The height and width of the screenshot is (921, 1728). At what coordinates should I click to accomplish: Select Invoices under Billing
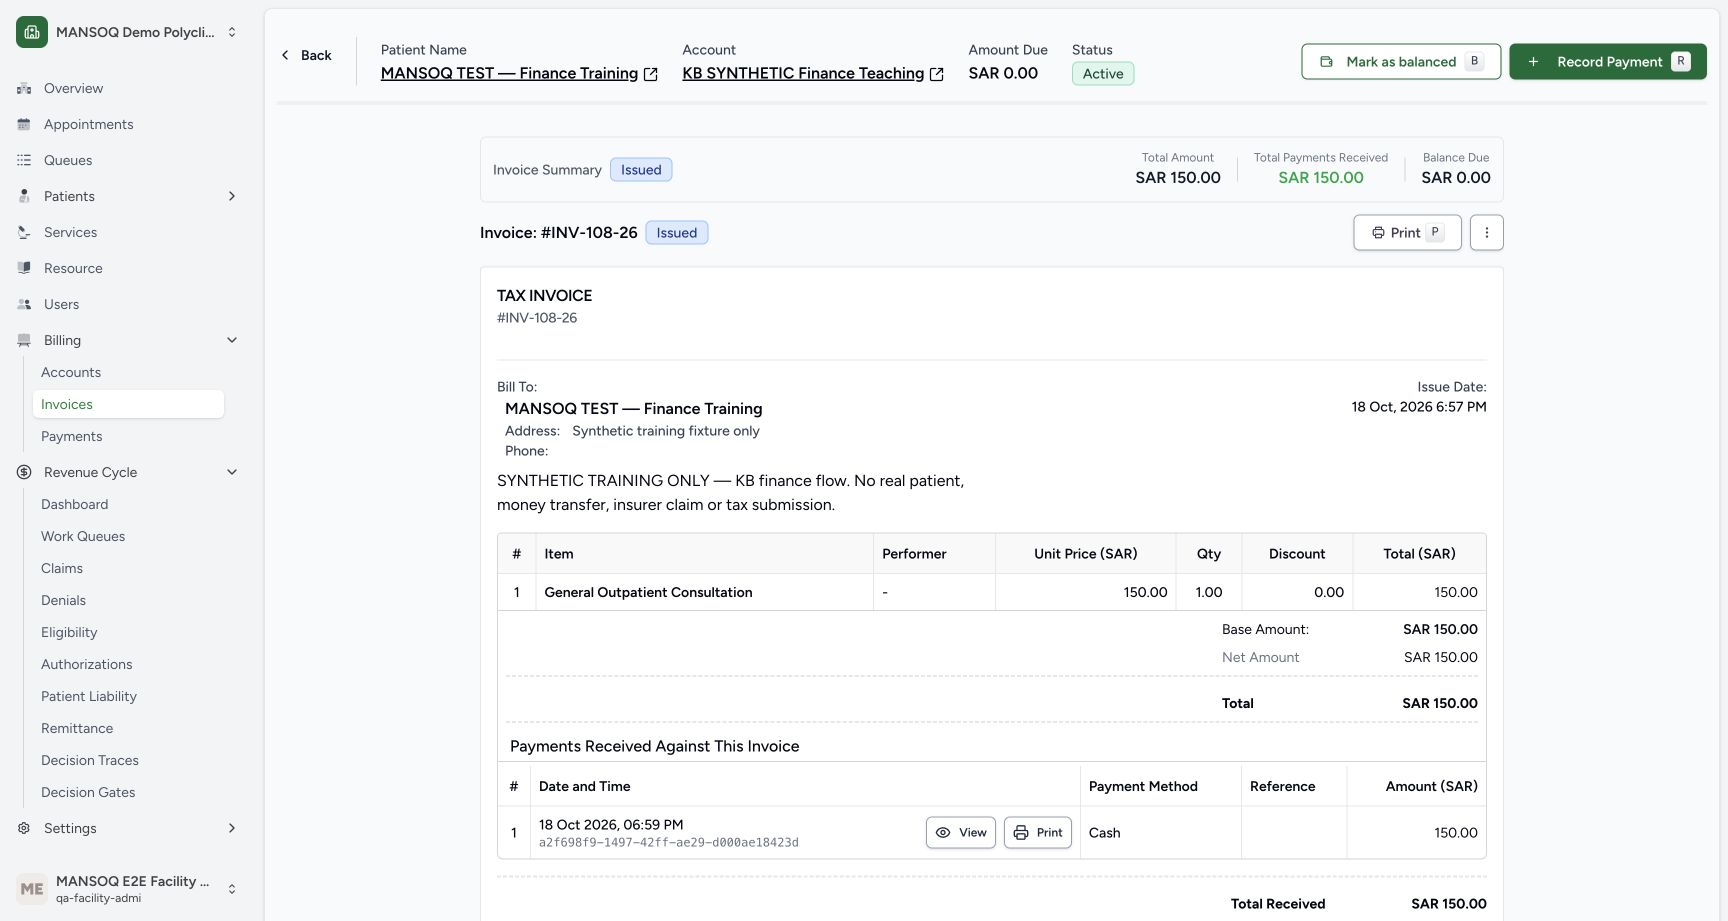[x=128, y=404]
